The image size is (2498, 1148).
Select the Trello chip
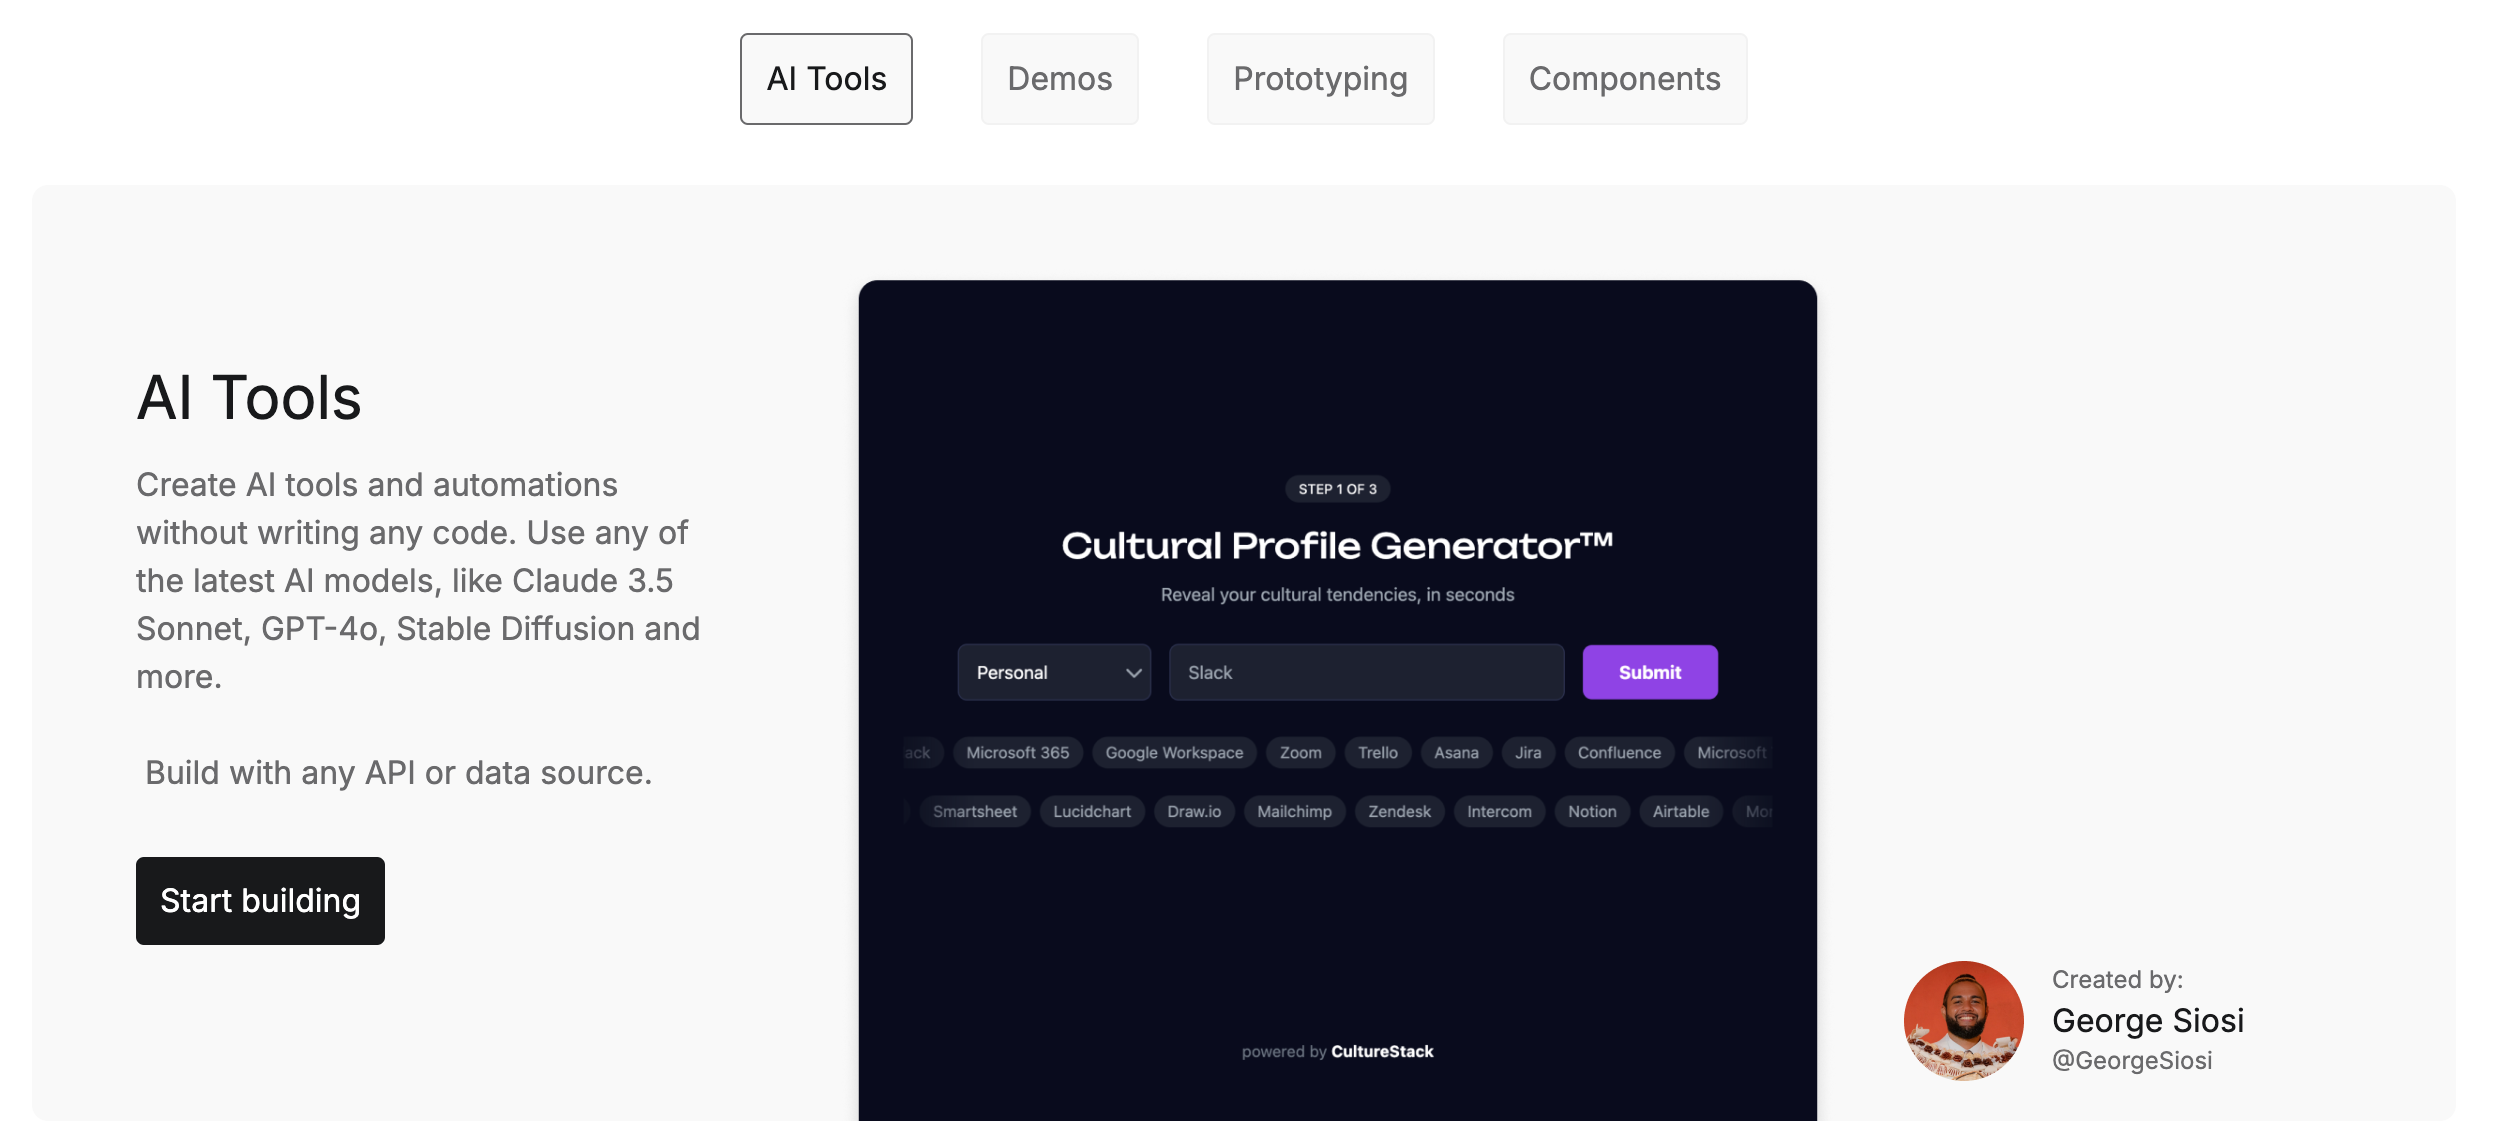click(x=1377, y=753)
